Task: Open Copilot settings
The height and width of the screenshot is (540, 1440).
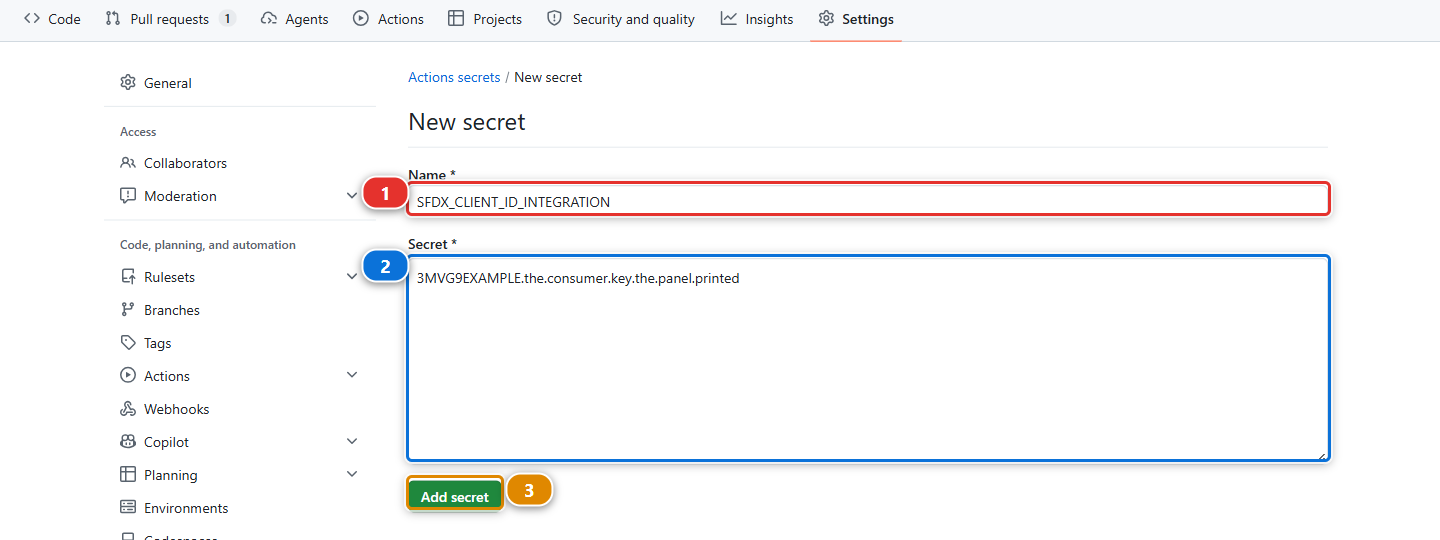Action: [240, 442]
